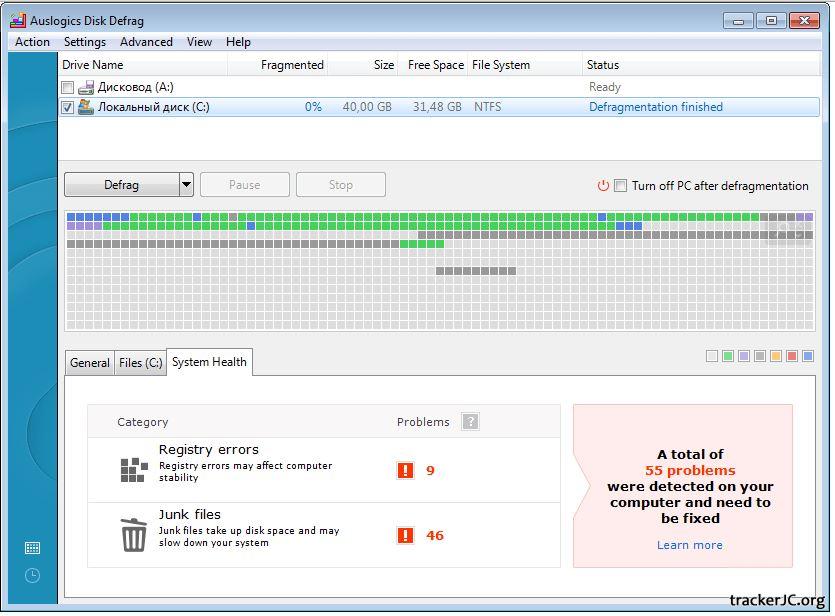Viewport: 835px width, 616px height.
Task: Uncheck the Локальный диск (C:) checkbox
Action: (x=68, y=107)
